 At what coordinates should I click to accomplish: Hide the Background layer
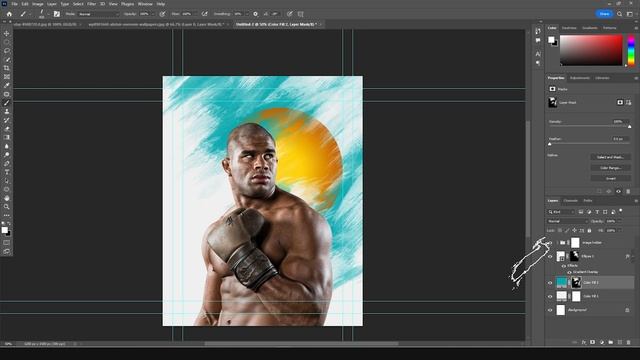click(550, 310)
